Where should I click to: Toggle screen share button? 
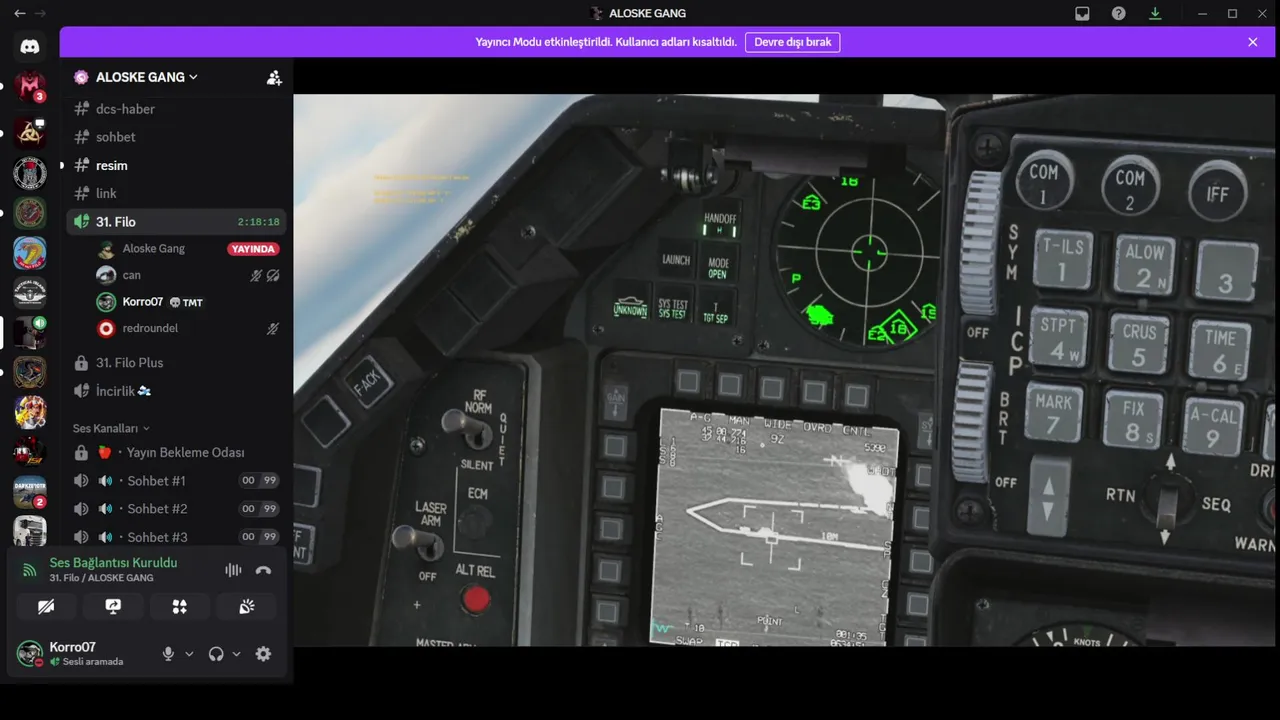tap(113, 606)
